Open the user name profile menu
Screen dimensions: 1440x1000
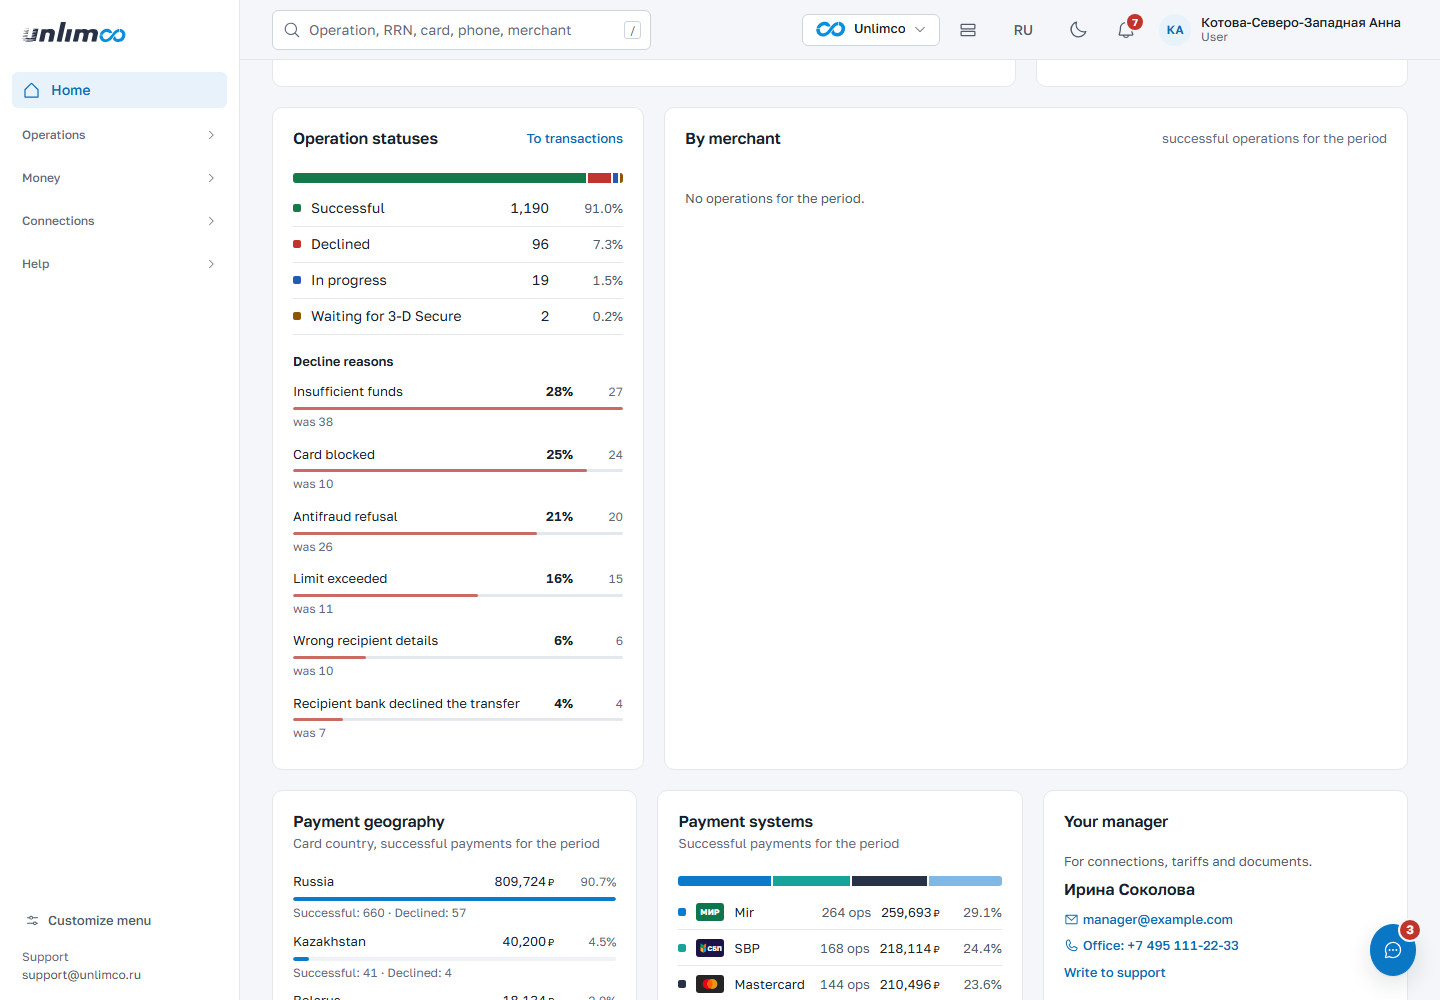(x=1300, y=30)
